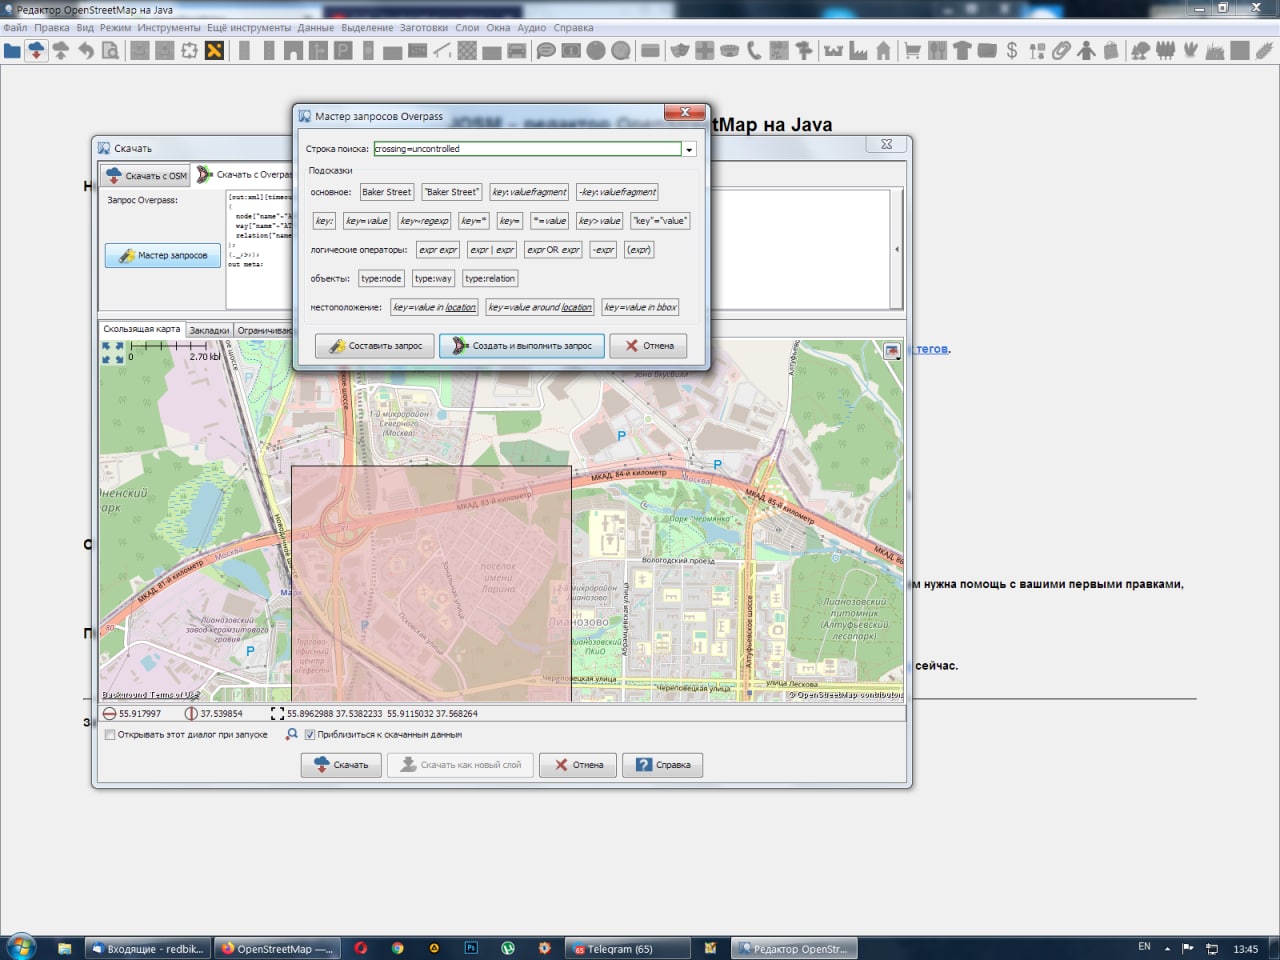Click the download map data cloud icon
This screenshot has width=1280, height=960.
[36, 50]
